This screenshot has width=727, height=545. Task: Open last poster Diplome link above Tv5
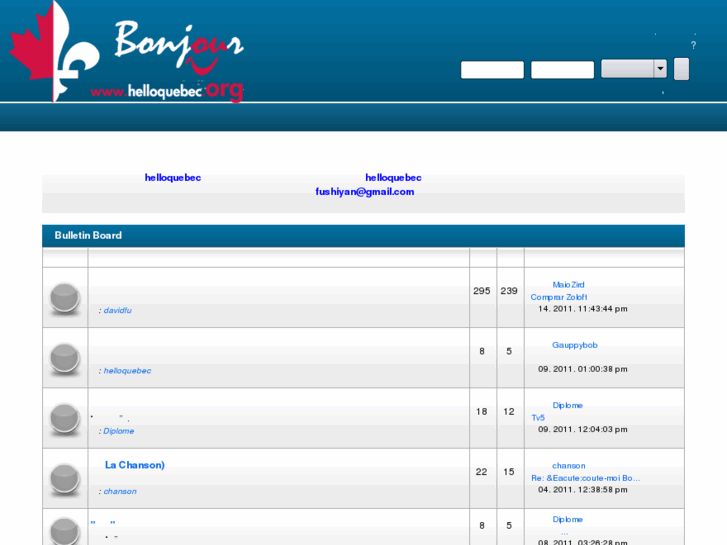(x=568, y=405)
